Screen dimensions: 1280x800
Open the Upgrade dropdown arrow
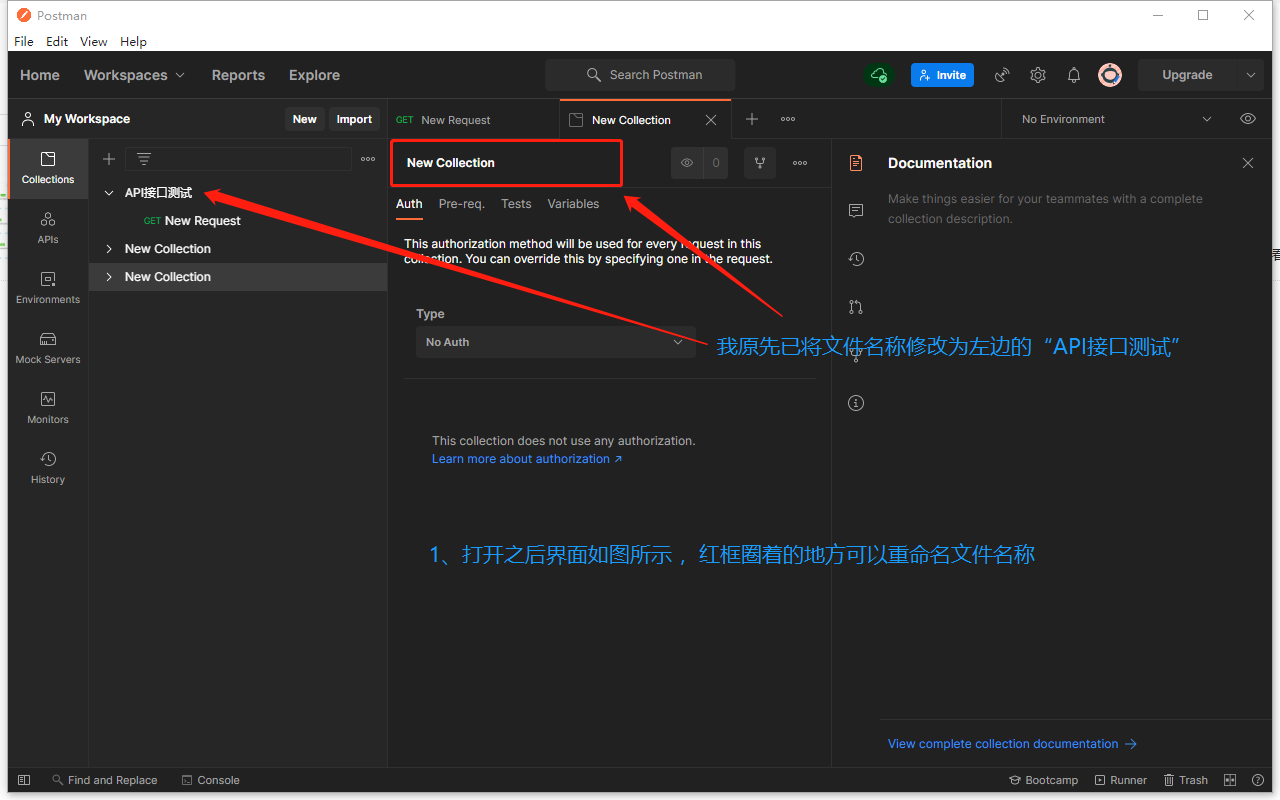[x=1250, y=75]
